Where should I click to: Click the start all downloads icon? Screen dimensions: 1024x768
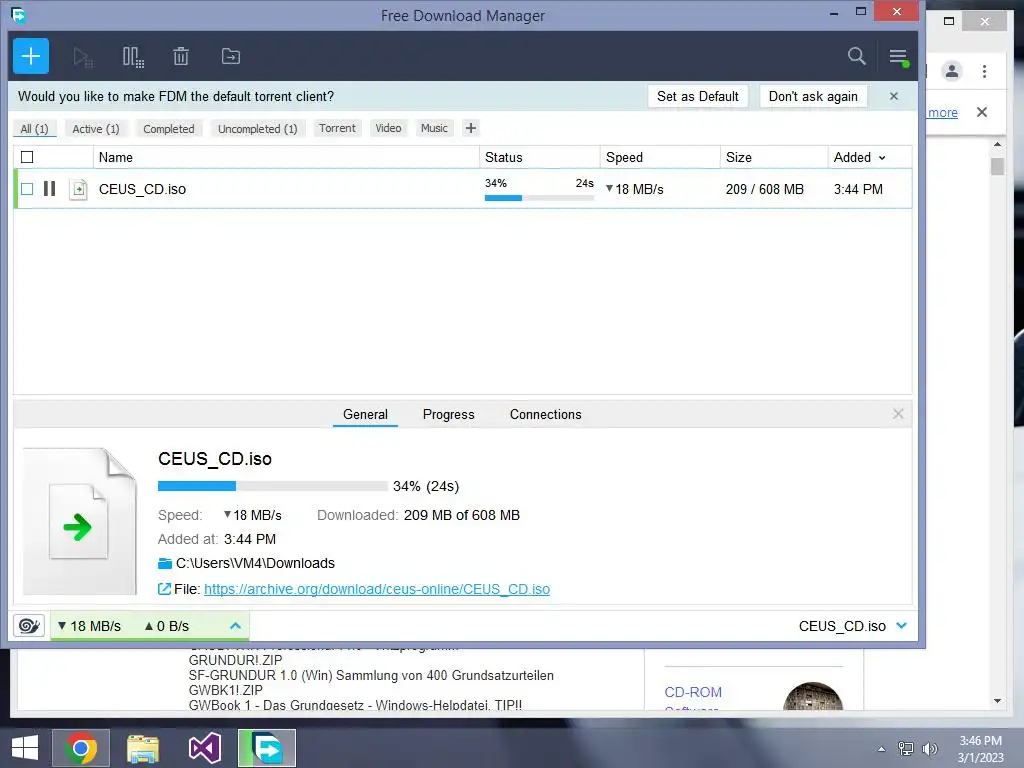[x=83, y=57]
